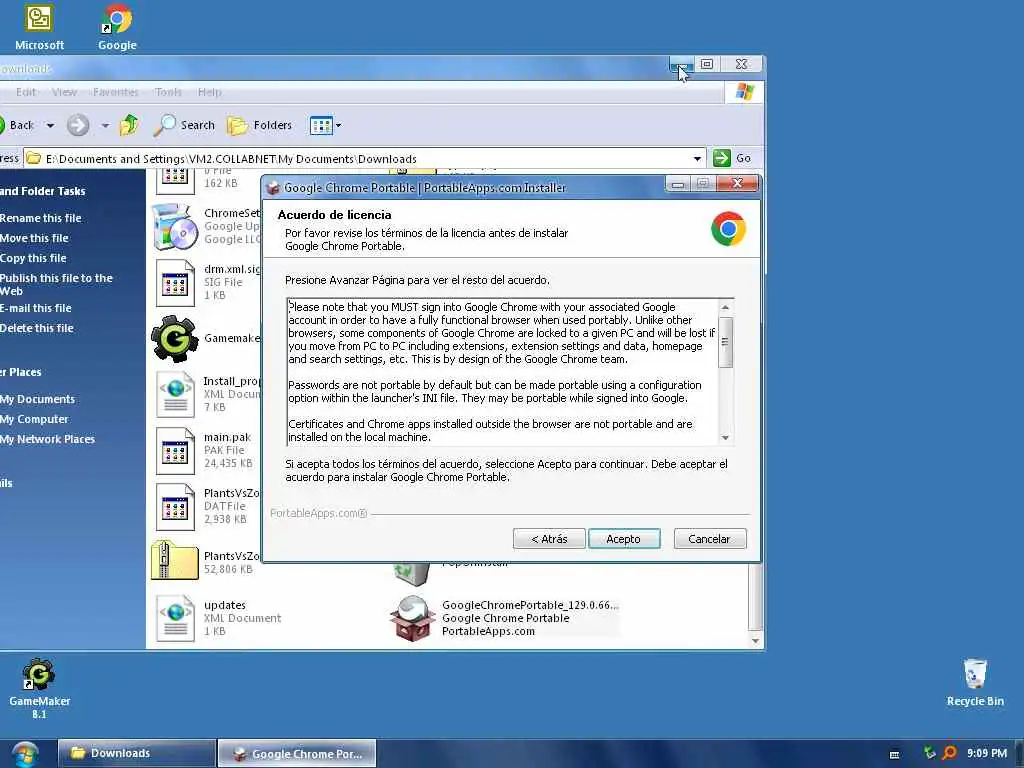Open the Edit menu in Downloads window
The width and height of the screenshot is (1024, 768).
click(x=26, y=92)
